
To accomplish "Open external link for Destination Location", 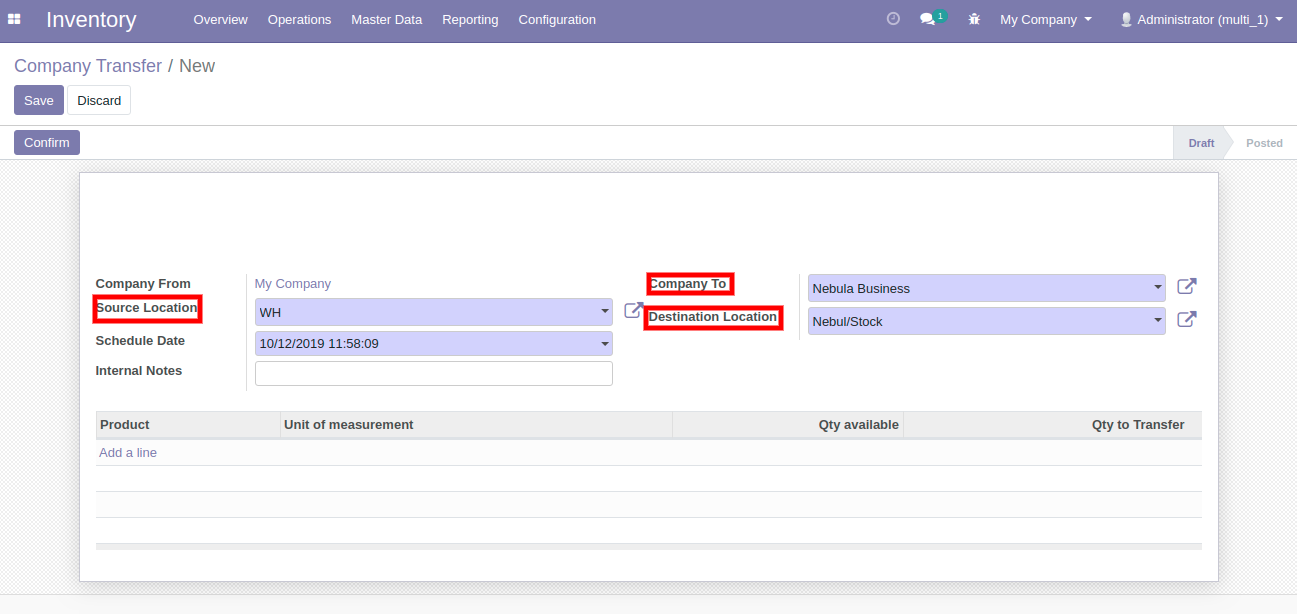I will point(1186,320).
